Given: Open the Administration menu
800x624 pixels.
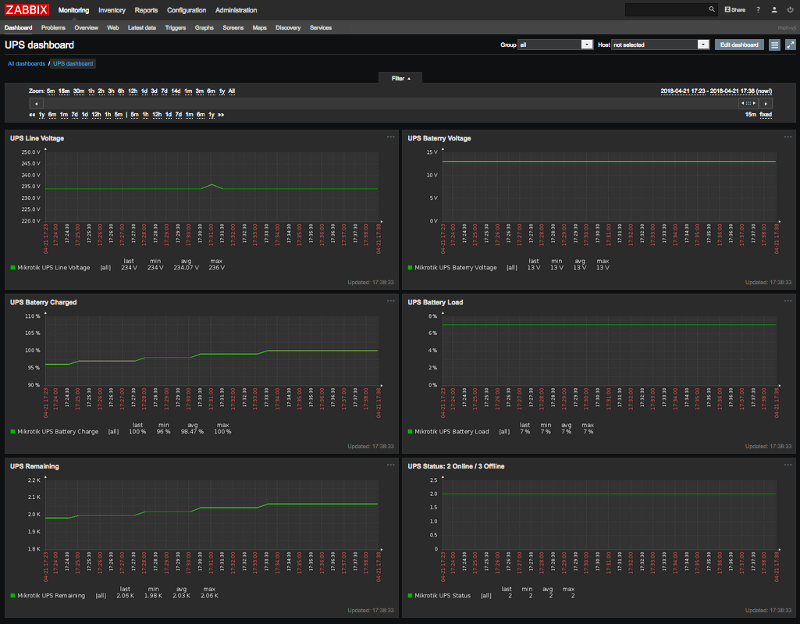Looking at the screenshot, I should point(236,10).
